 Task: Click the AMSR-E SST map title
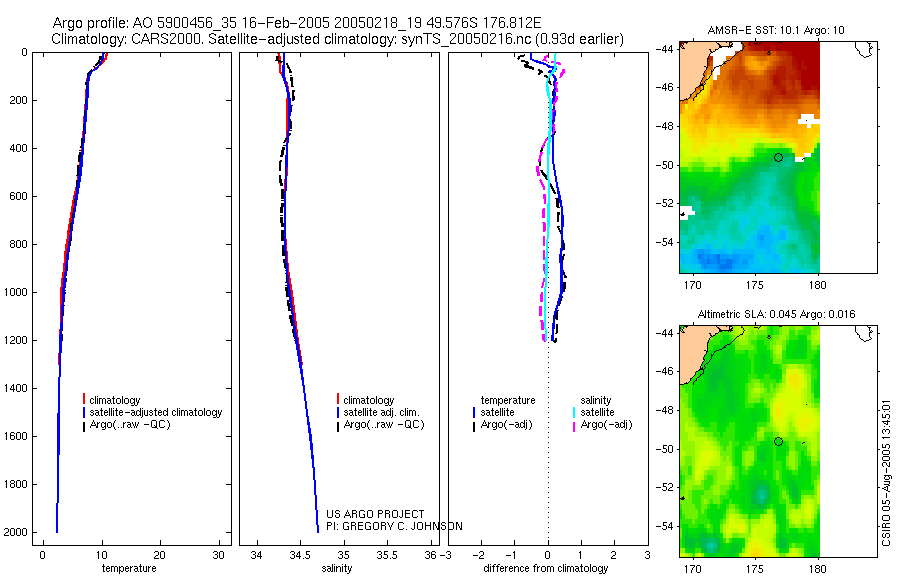[776, 30]
